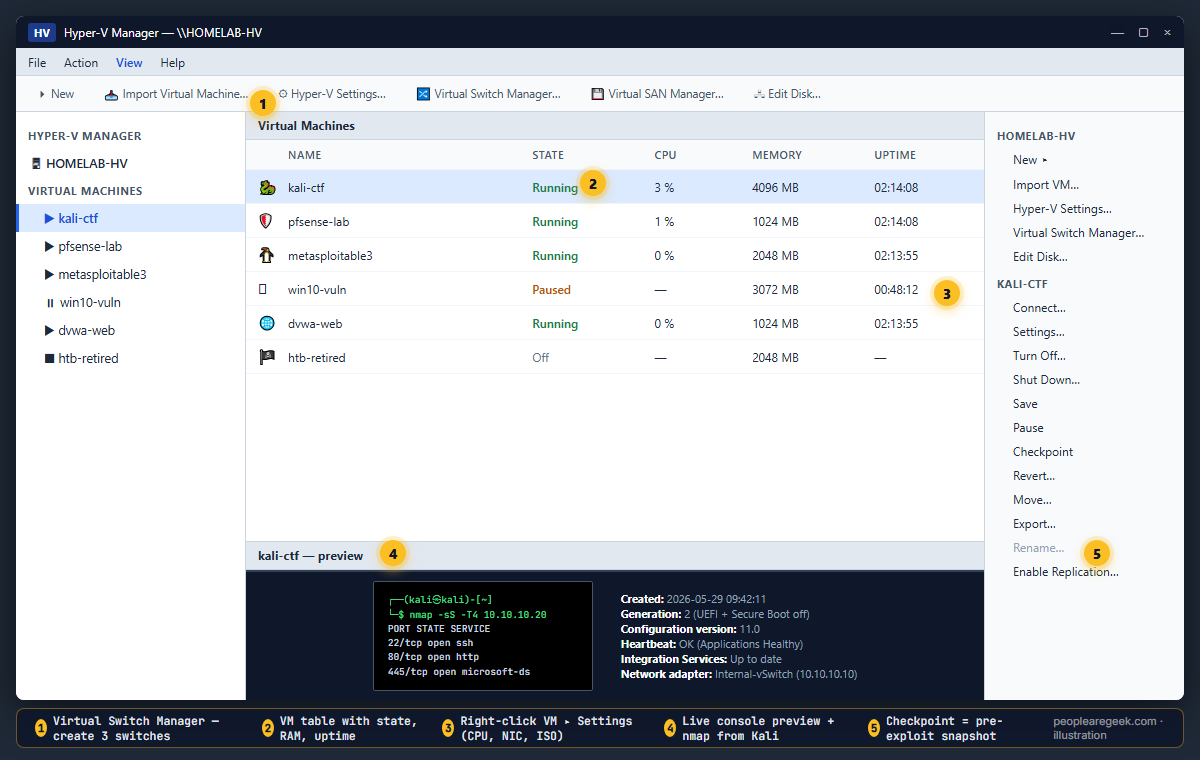1200x760 pixels.
Task: Click the Virtual SAN Manager disk icon
Action: click(597, 94)
